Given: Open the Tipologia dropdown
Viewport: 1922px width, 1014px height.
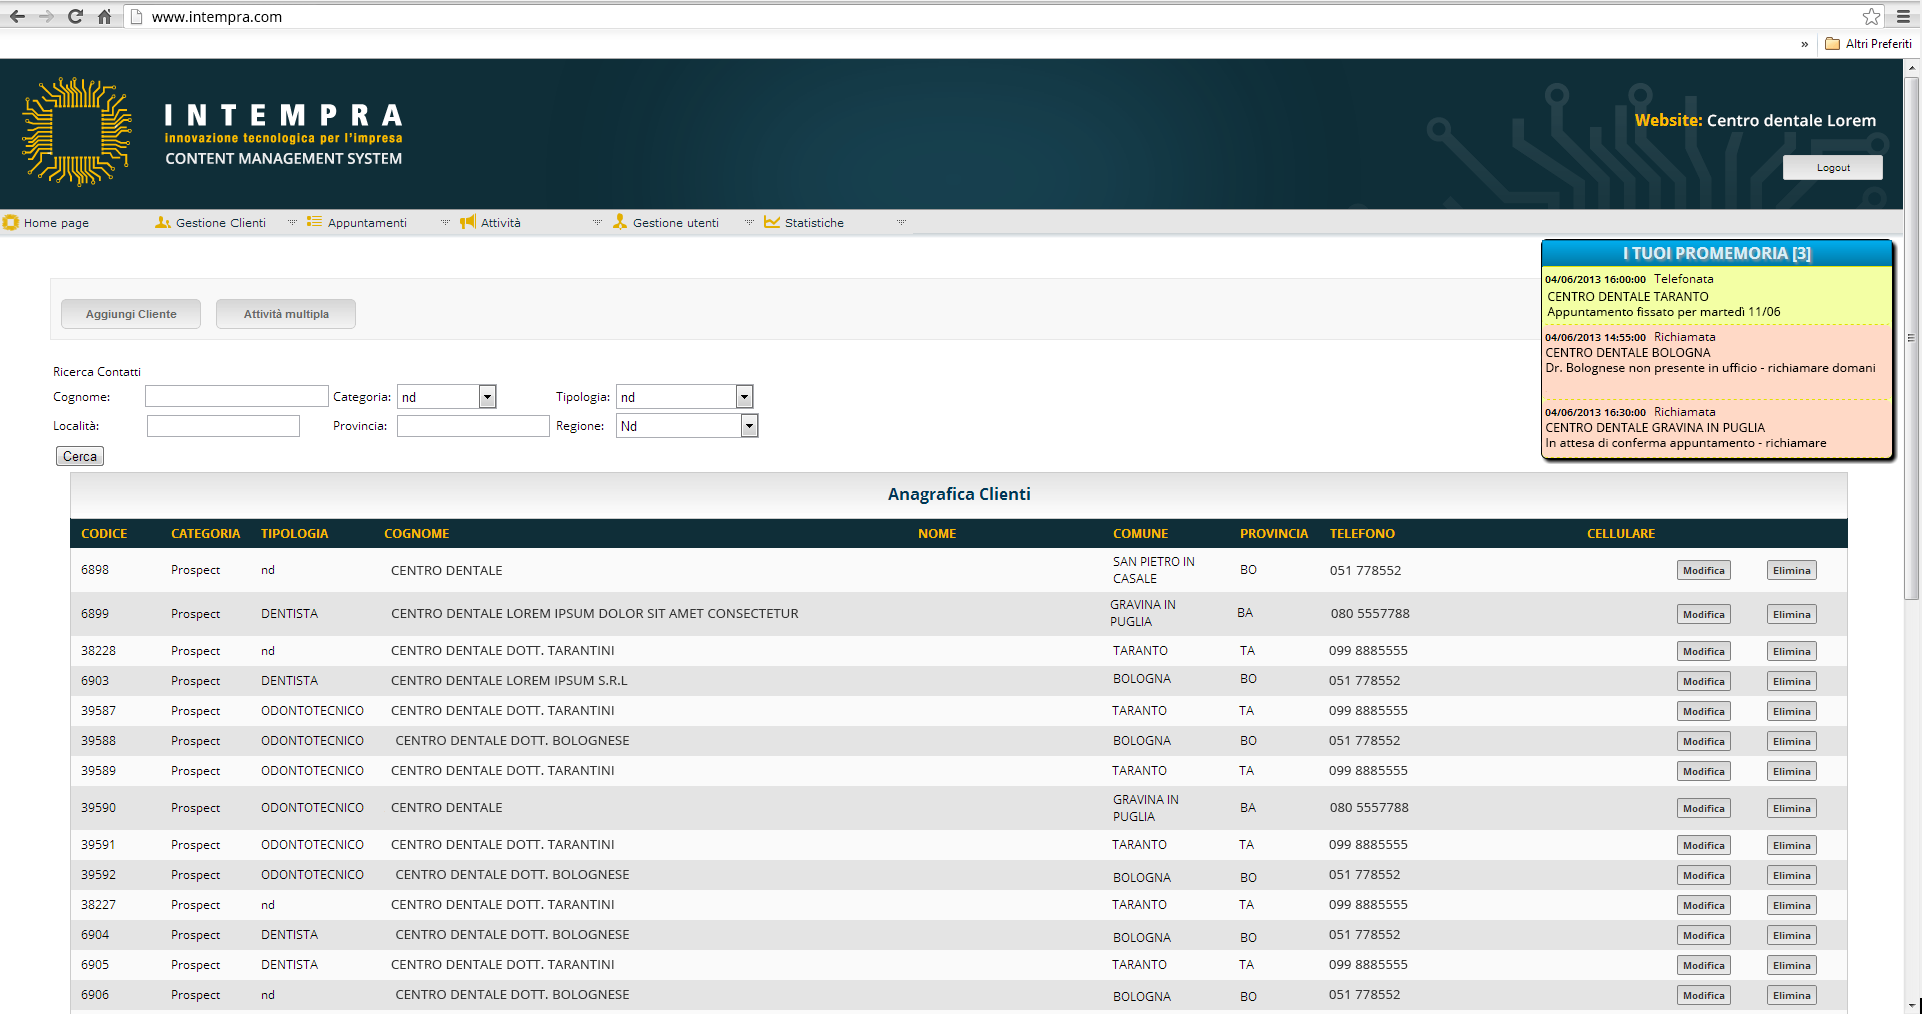Looking at the screenshot, I should pyautogui.click(x=684, y=397).
